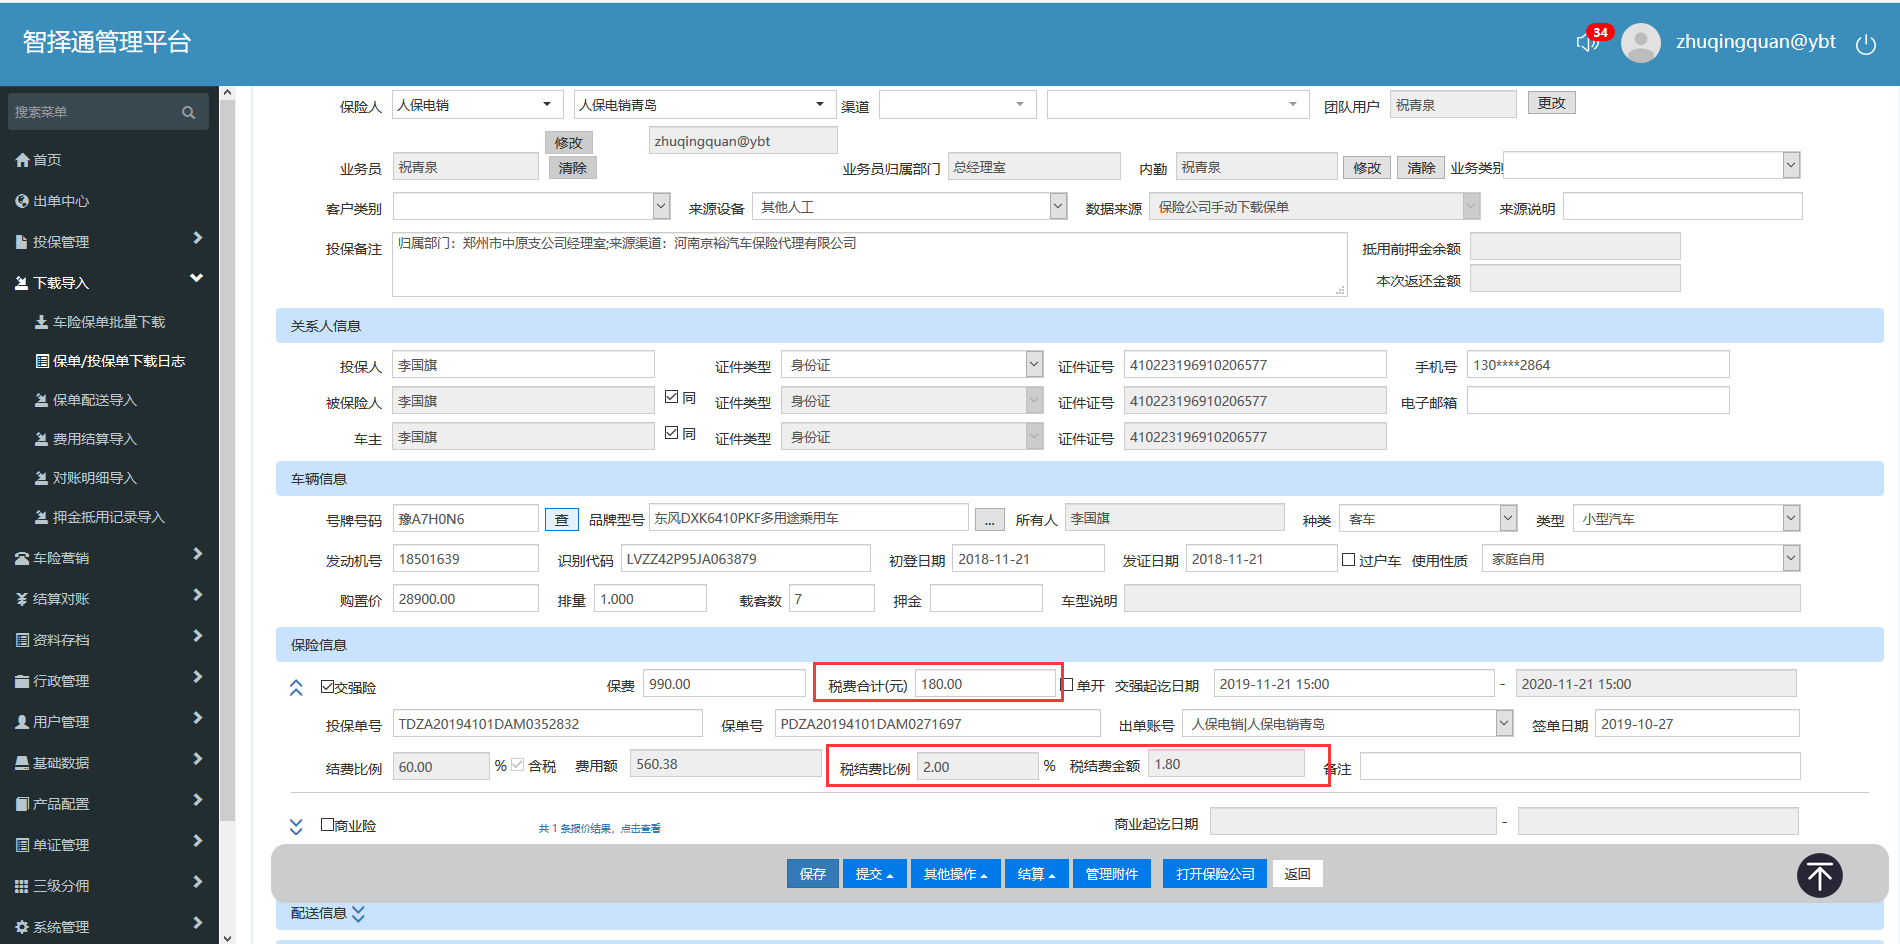Click the power logout icon
1900x944 pixels.
pyautogui.click(x=1865, y=44)
